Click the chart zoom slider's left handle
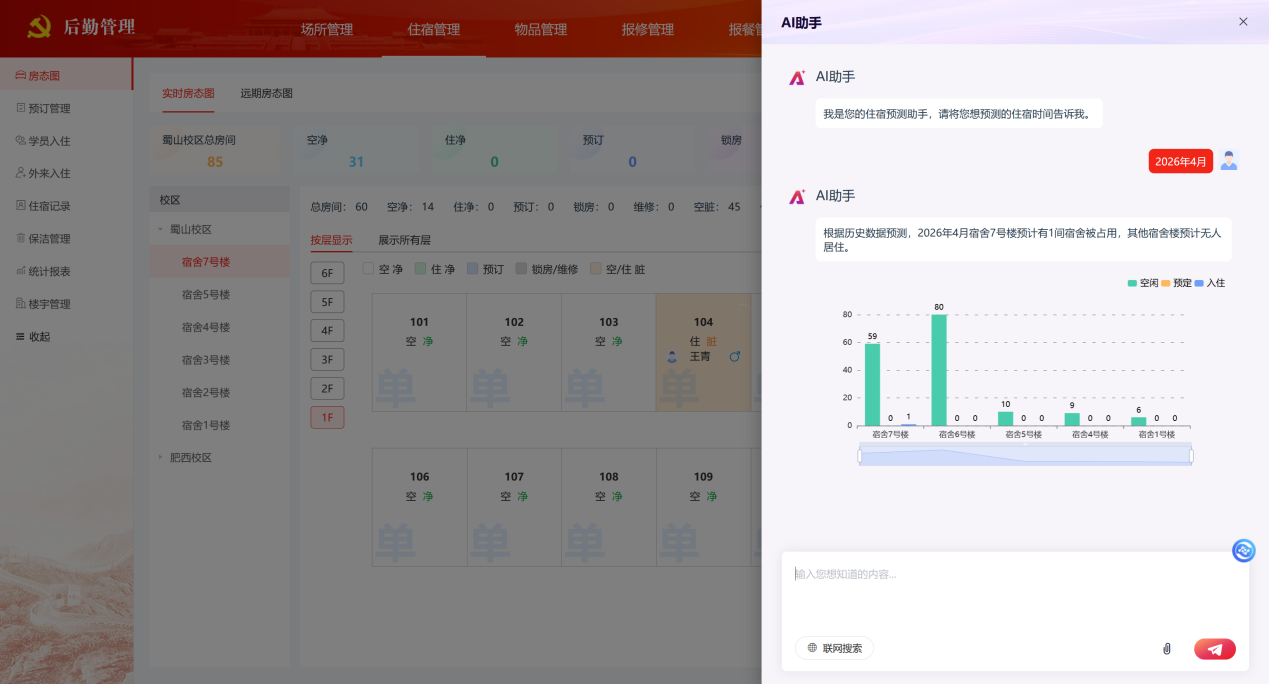 (859, 456)
